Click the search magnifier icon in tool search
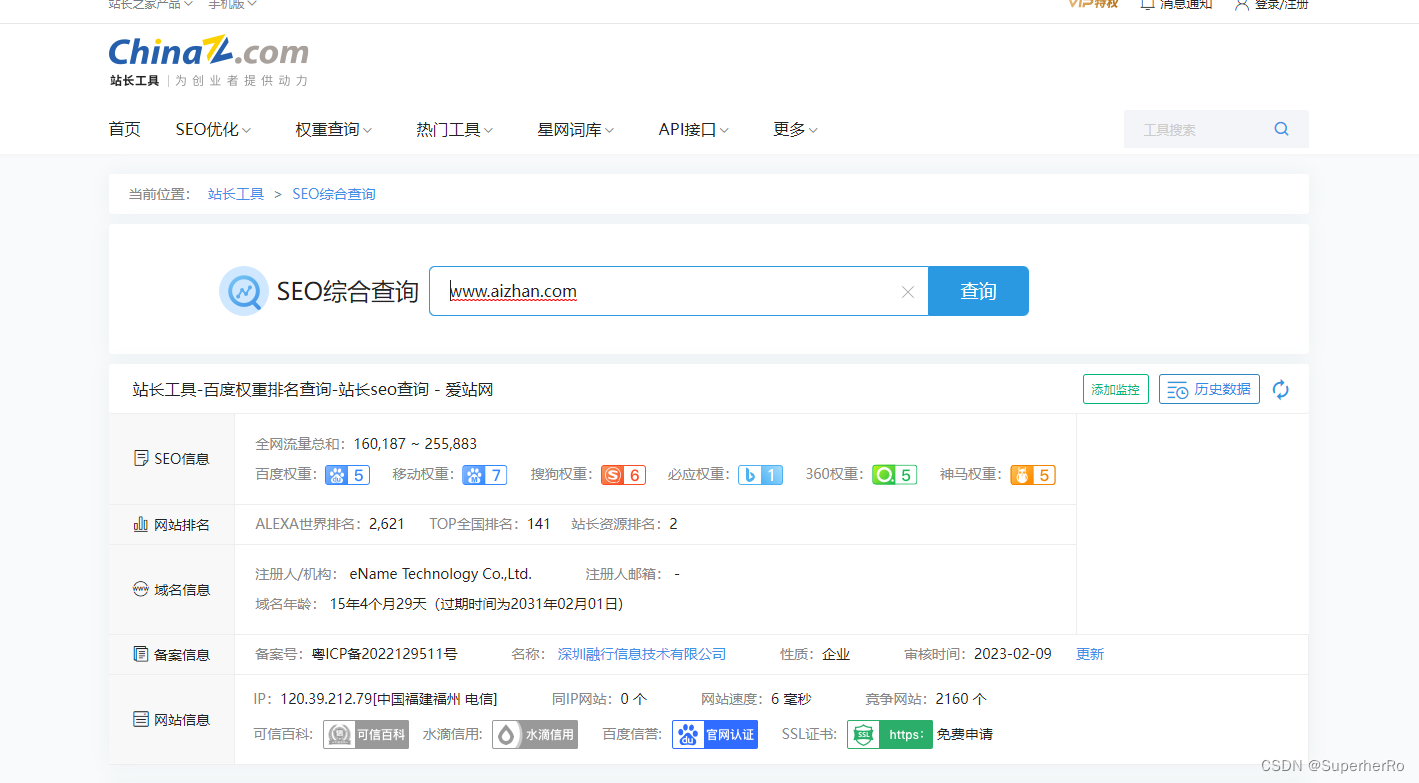 click(1281, 129)
